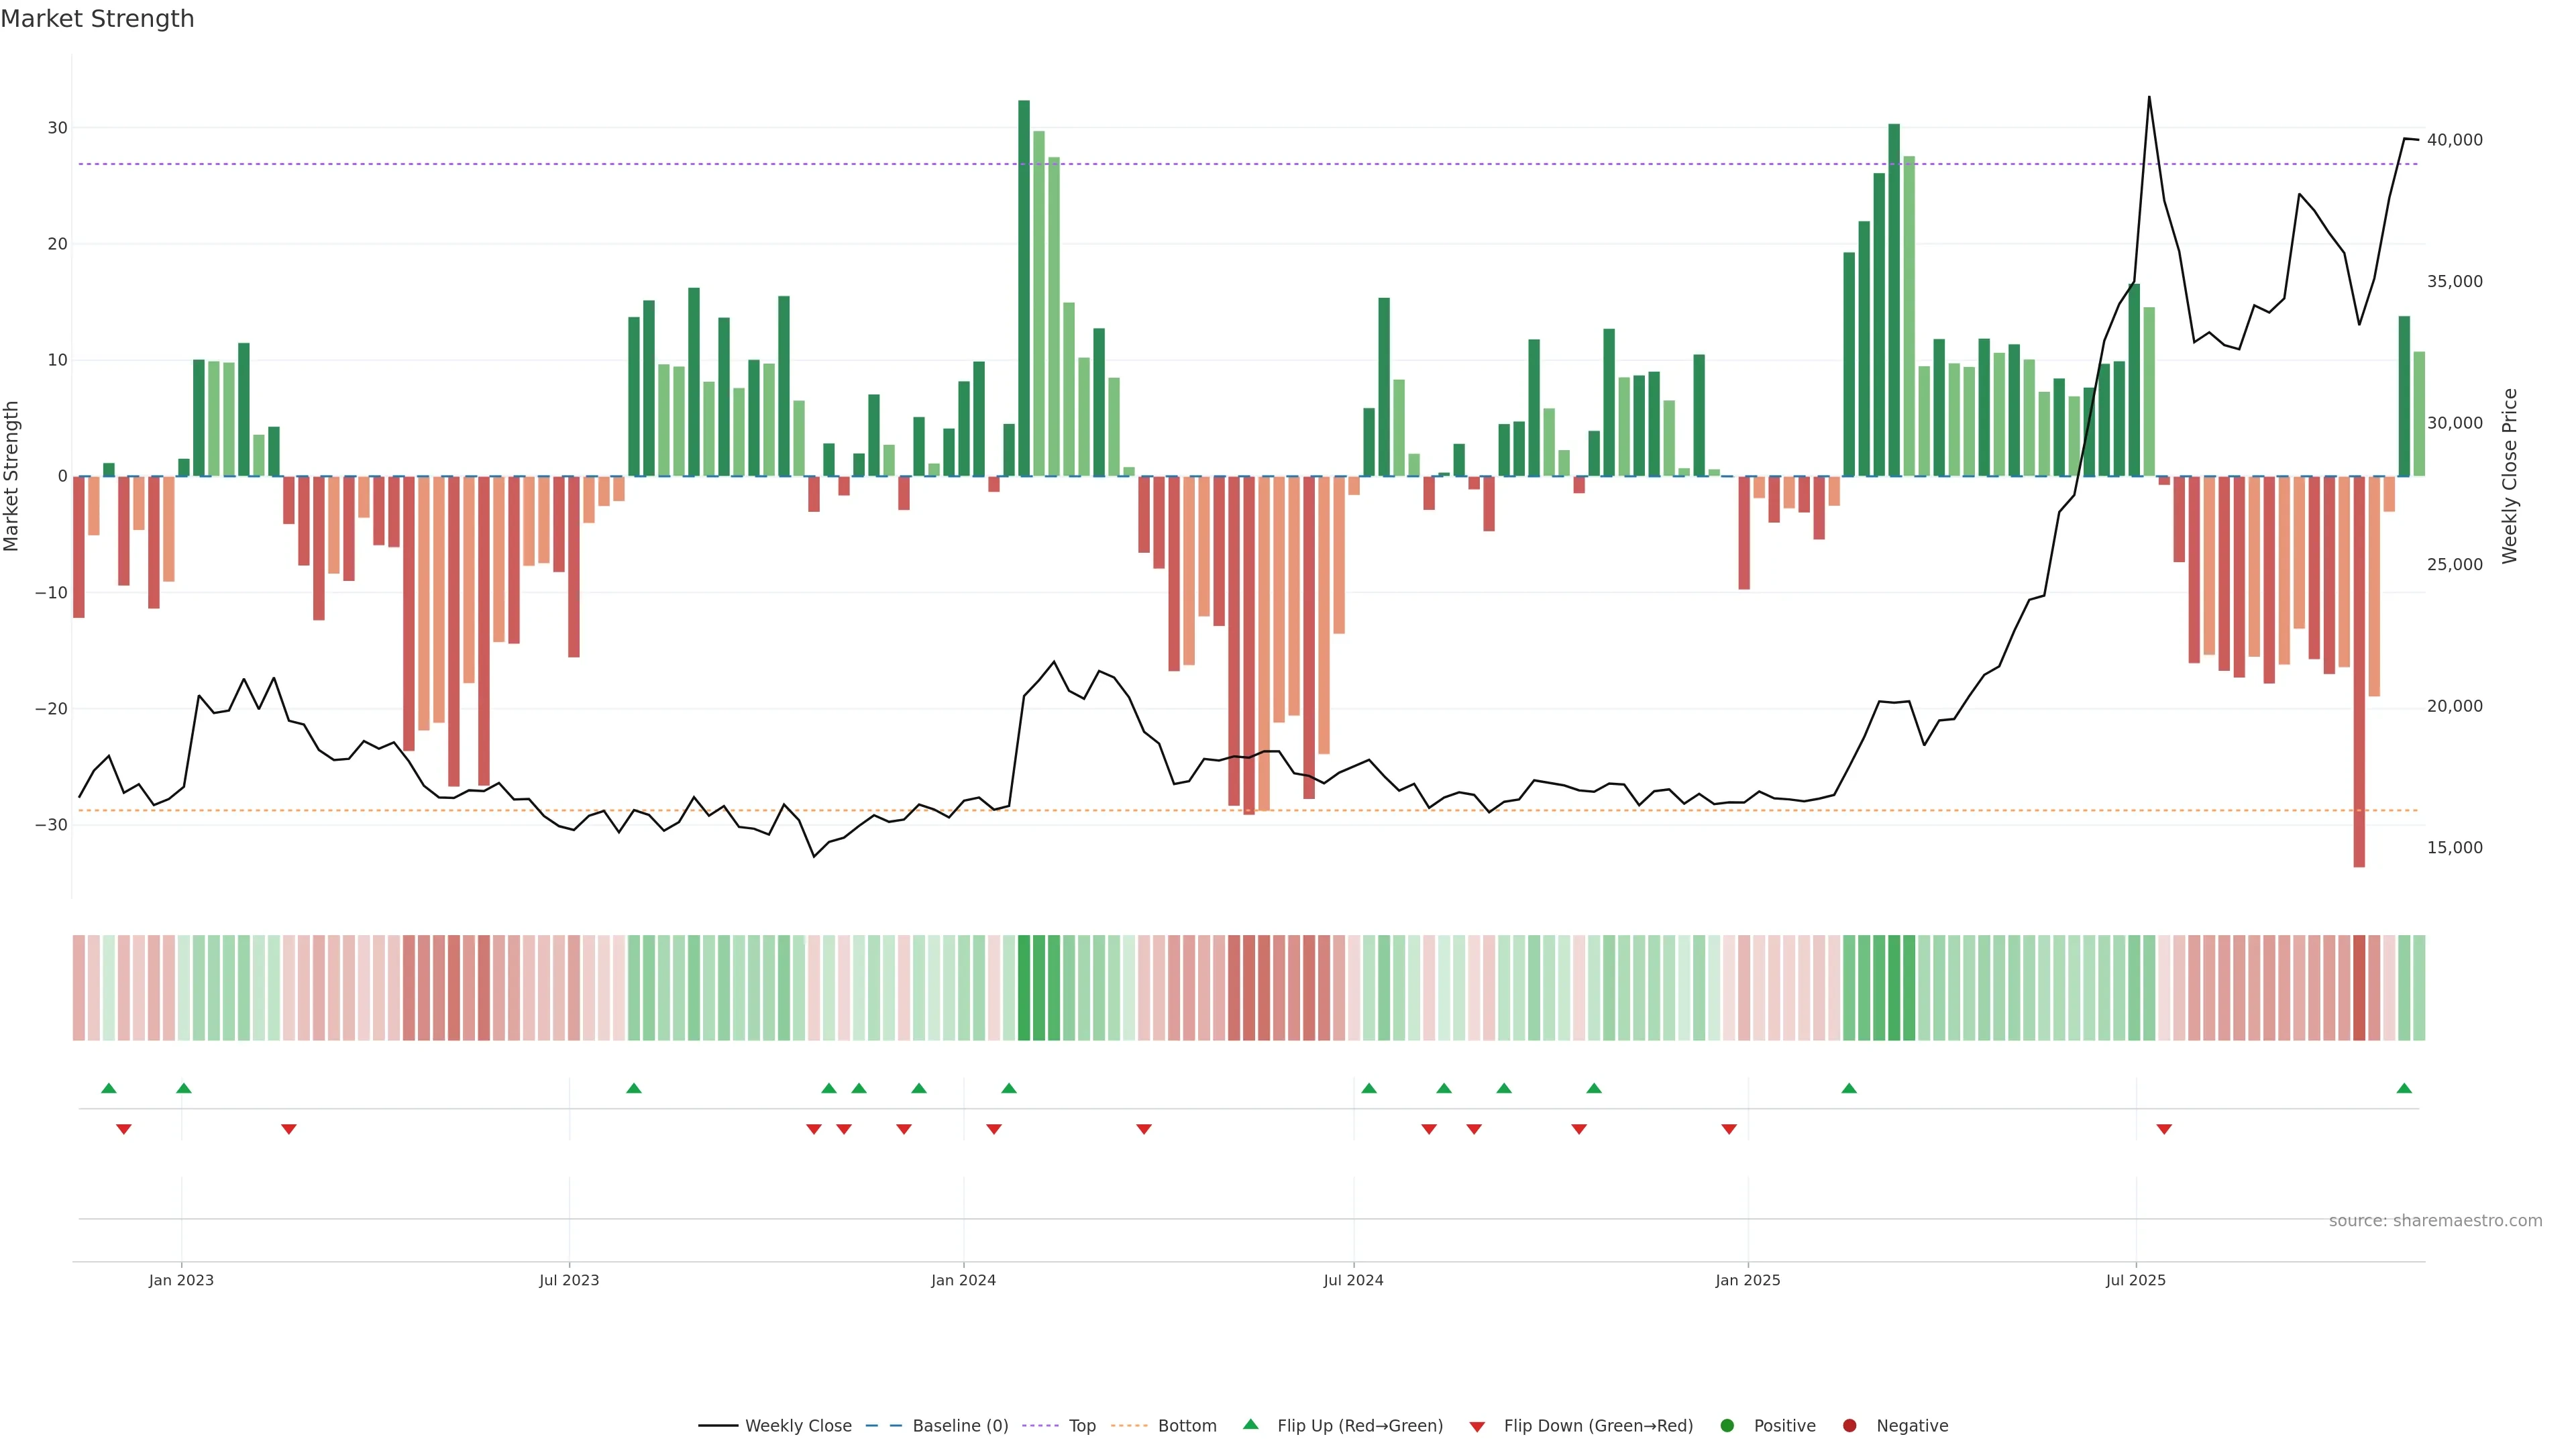Click the red flip-down marker after Jul 2025

coord(2164,1129)
